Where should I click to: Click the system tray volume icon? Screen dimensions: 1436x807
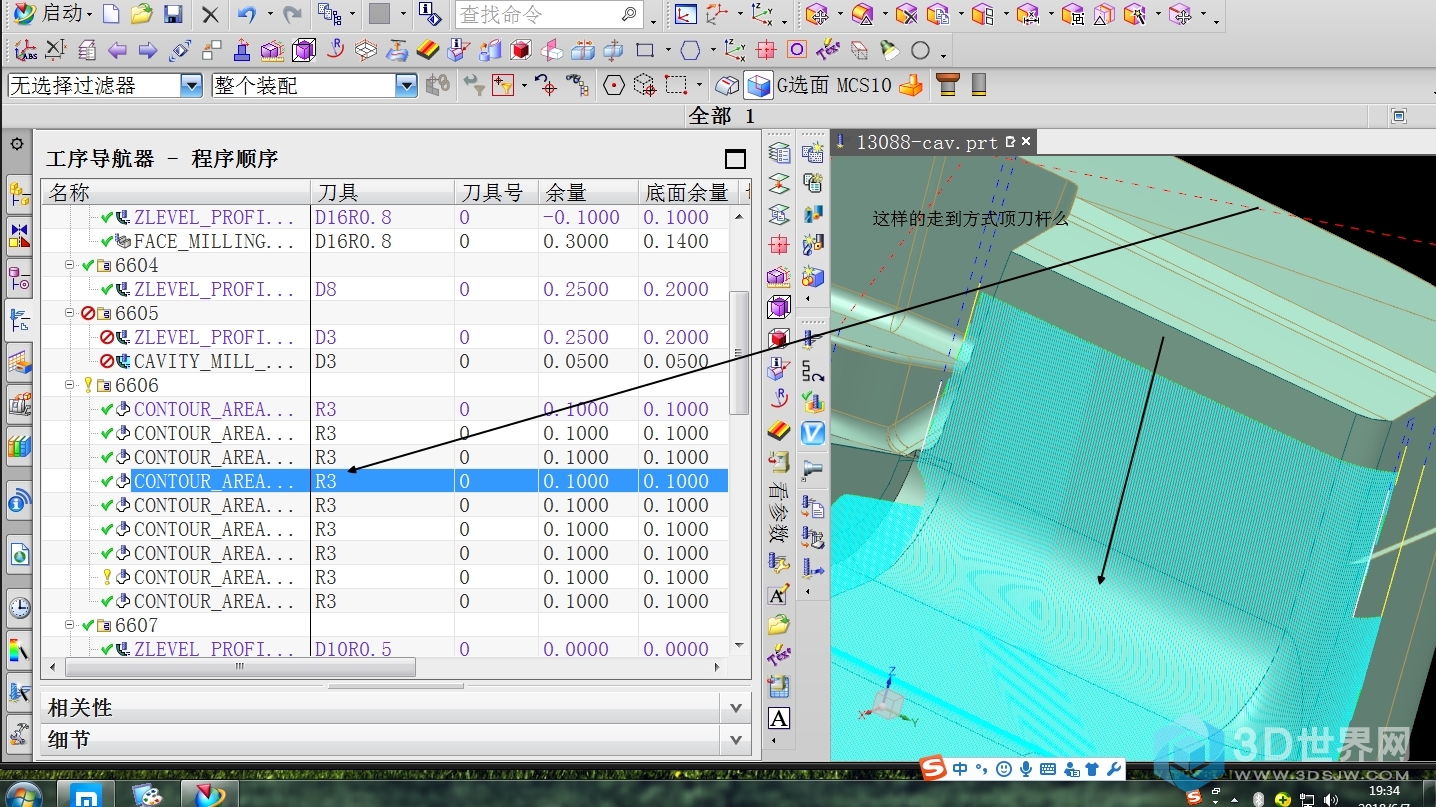click(x=1330, y=799)
